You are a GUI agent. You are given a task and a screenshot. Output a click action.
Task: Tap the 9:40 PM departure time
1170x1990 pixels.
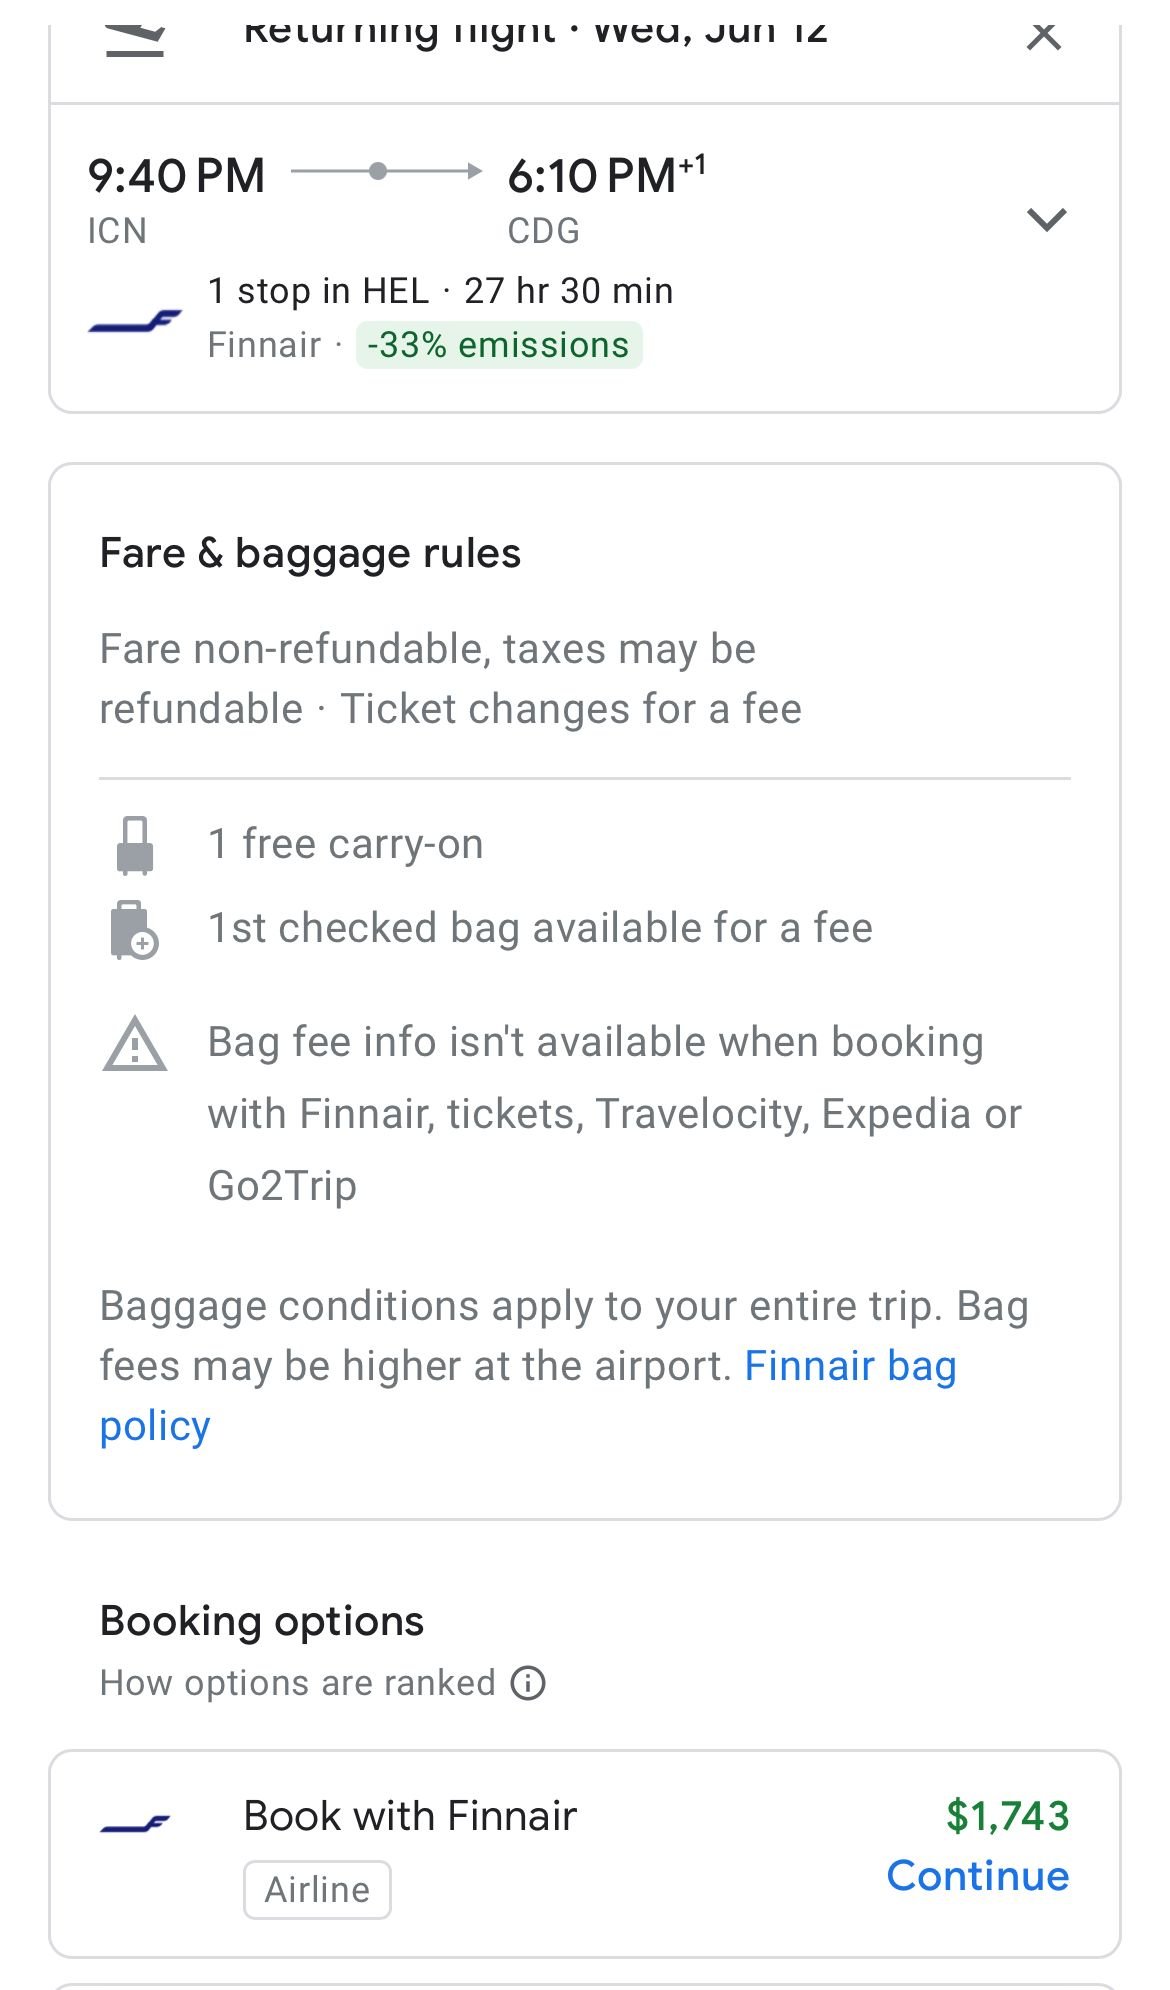(176, 176)
